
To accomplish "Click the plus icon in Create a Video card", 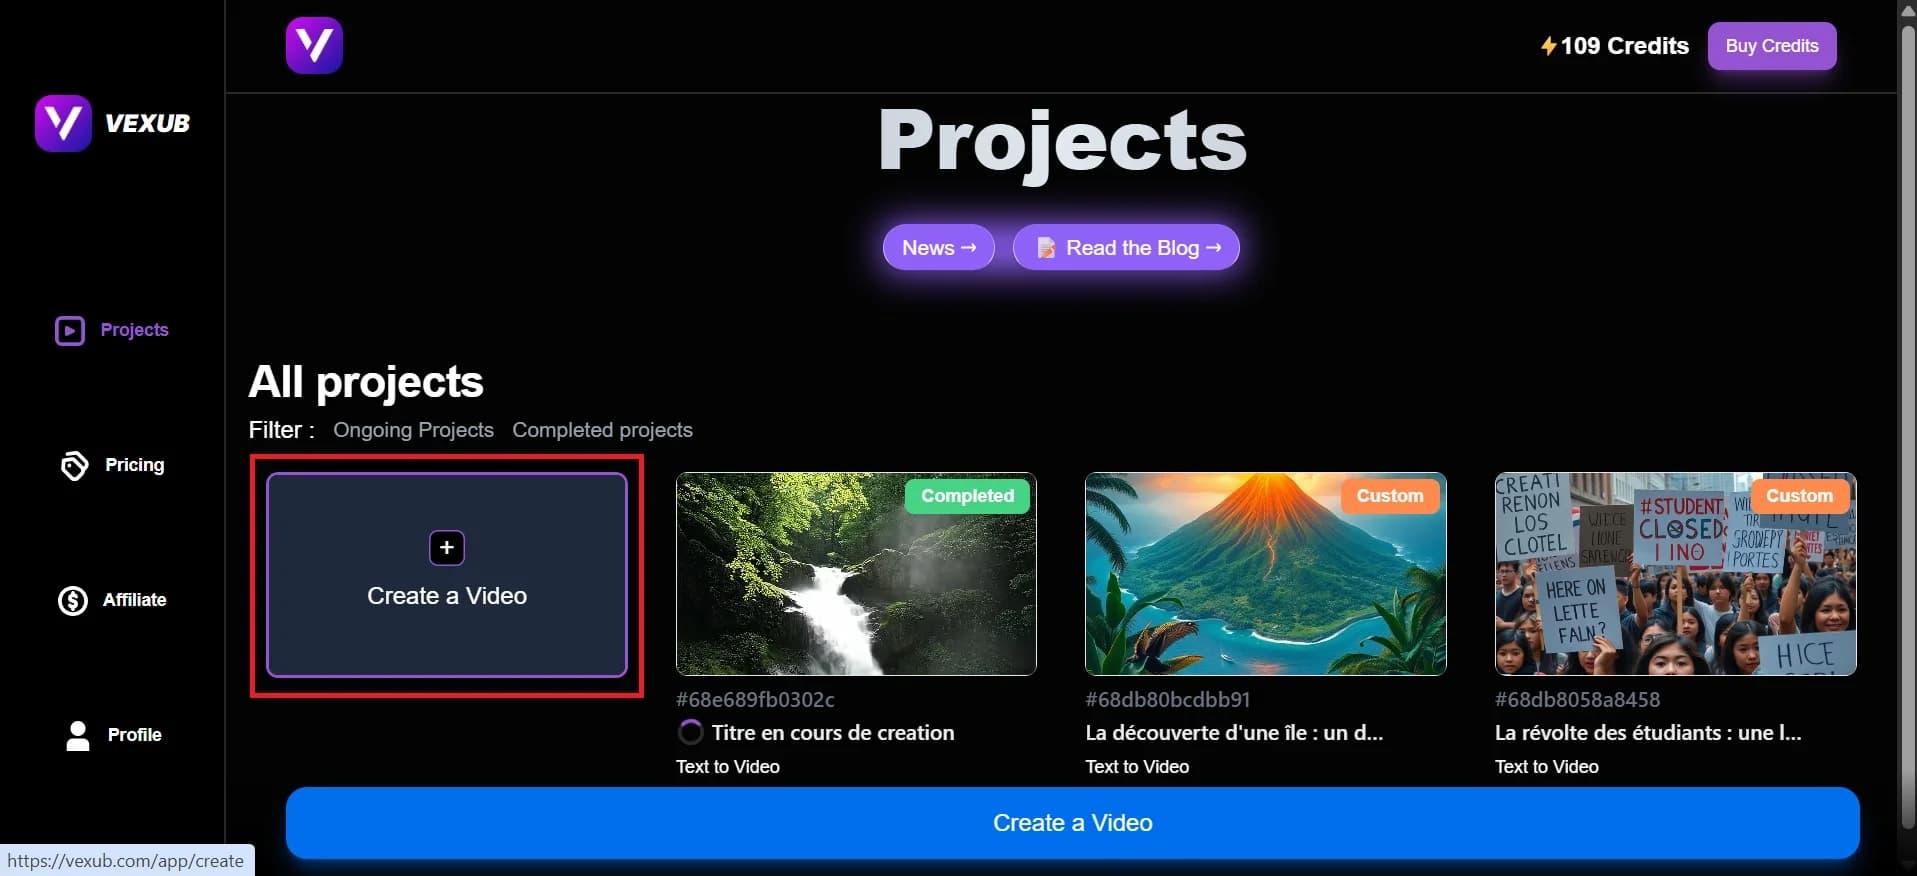I will (x=447, y=547).
